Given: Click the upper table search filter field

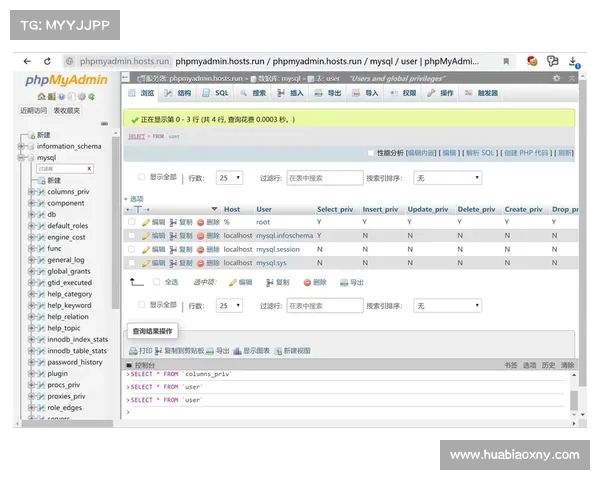Looking at the screenshot, I should pos(323,178).
